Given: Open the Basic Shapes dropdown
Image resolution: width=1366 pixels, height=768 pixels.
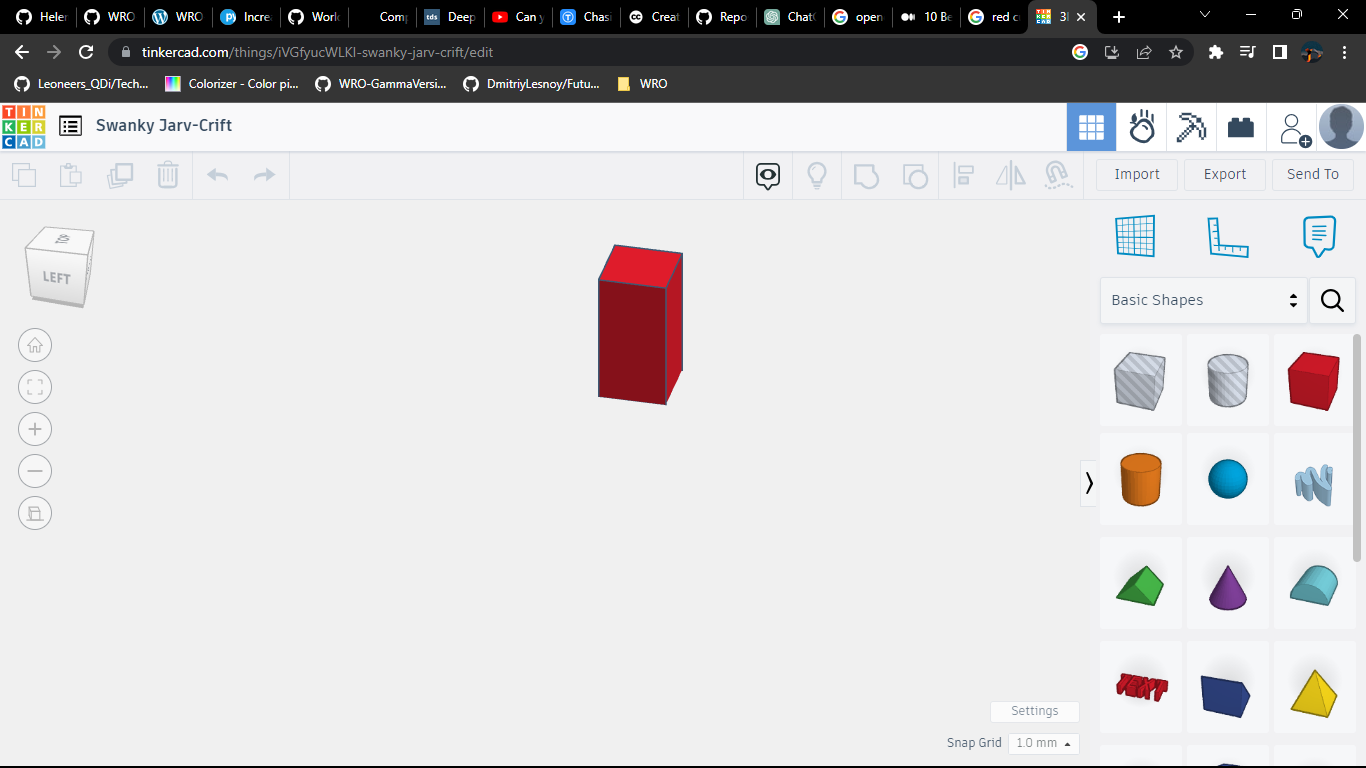Looking at the screenshot, I should pos(1204,300).
